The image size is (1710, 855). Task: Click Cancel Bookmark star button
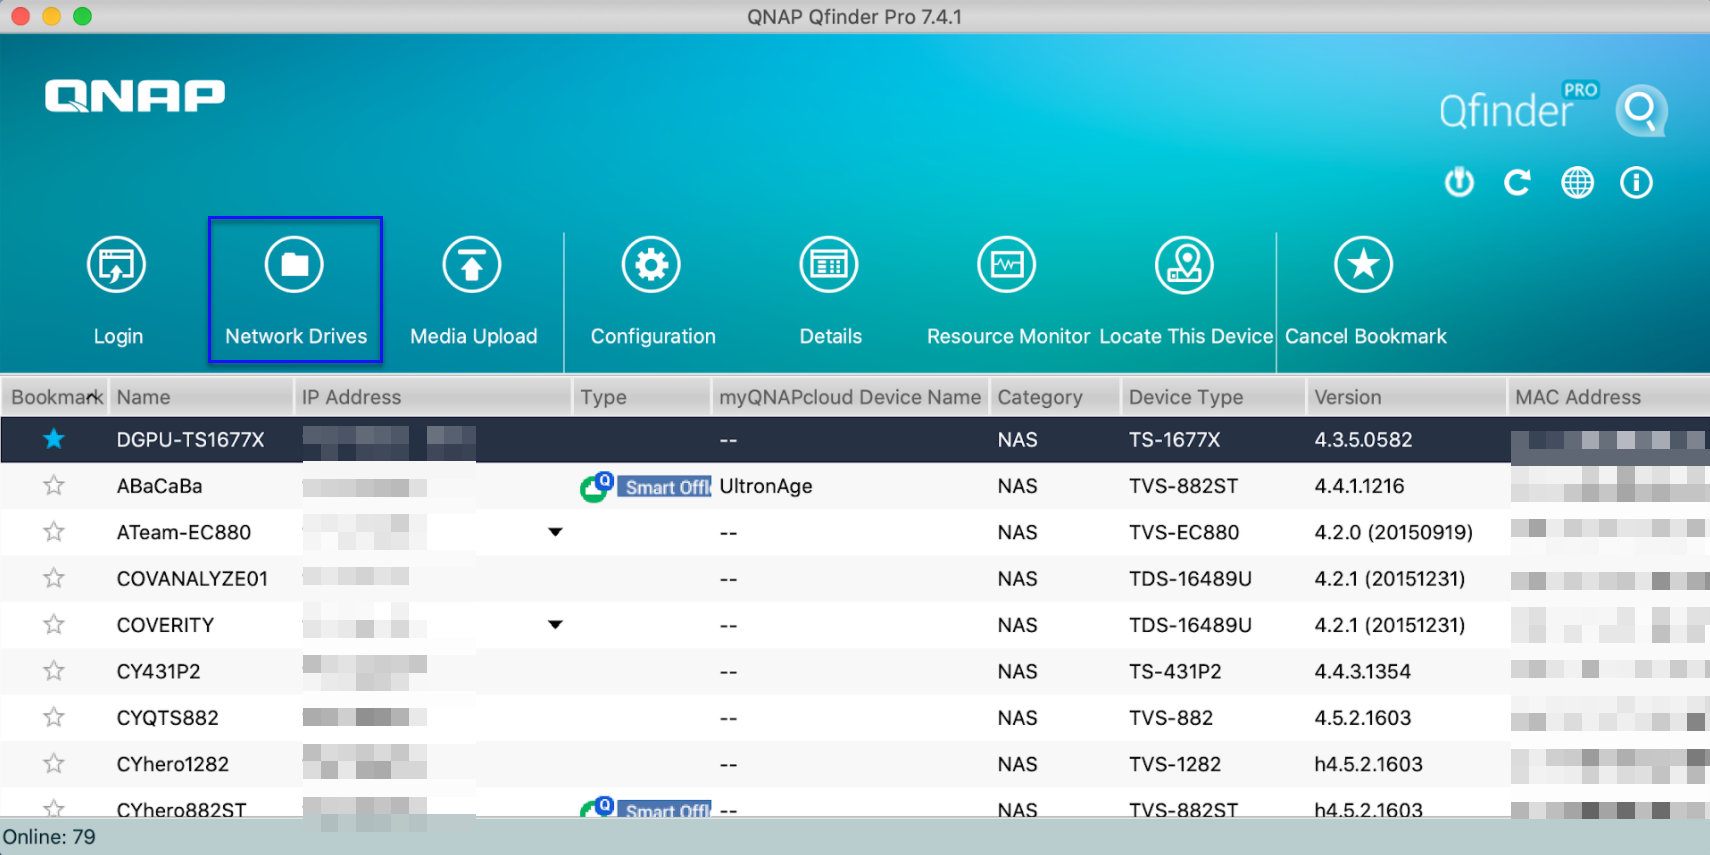tap(1364, 290)
